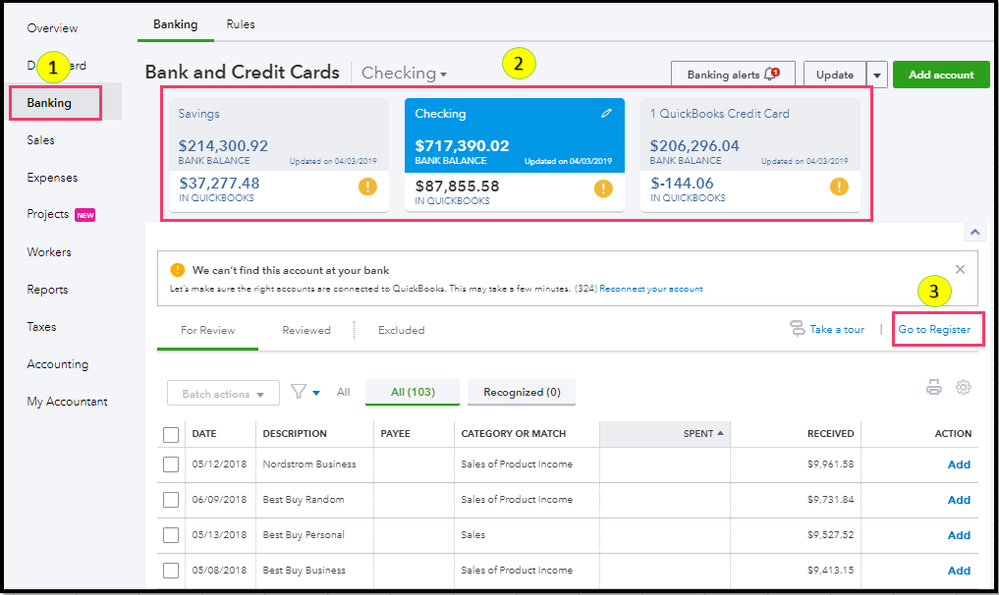Viewport: 999px width, 595px height.
Task: Click the filter funnel icon
Action: coord(298,392)
